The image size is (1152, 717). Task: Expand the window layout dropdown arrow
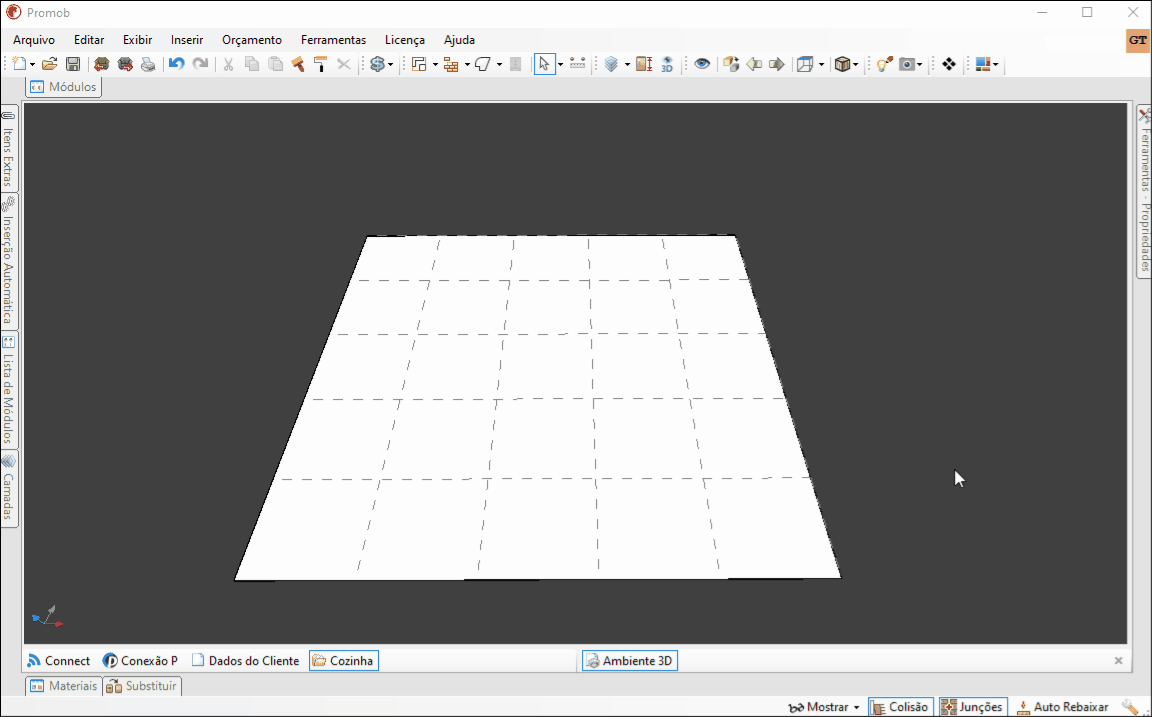click(996, 65)
